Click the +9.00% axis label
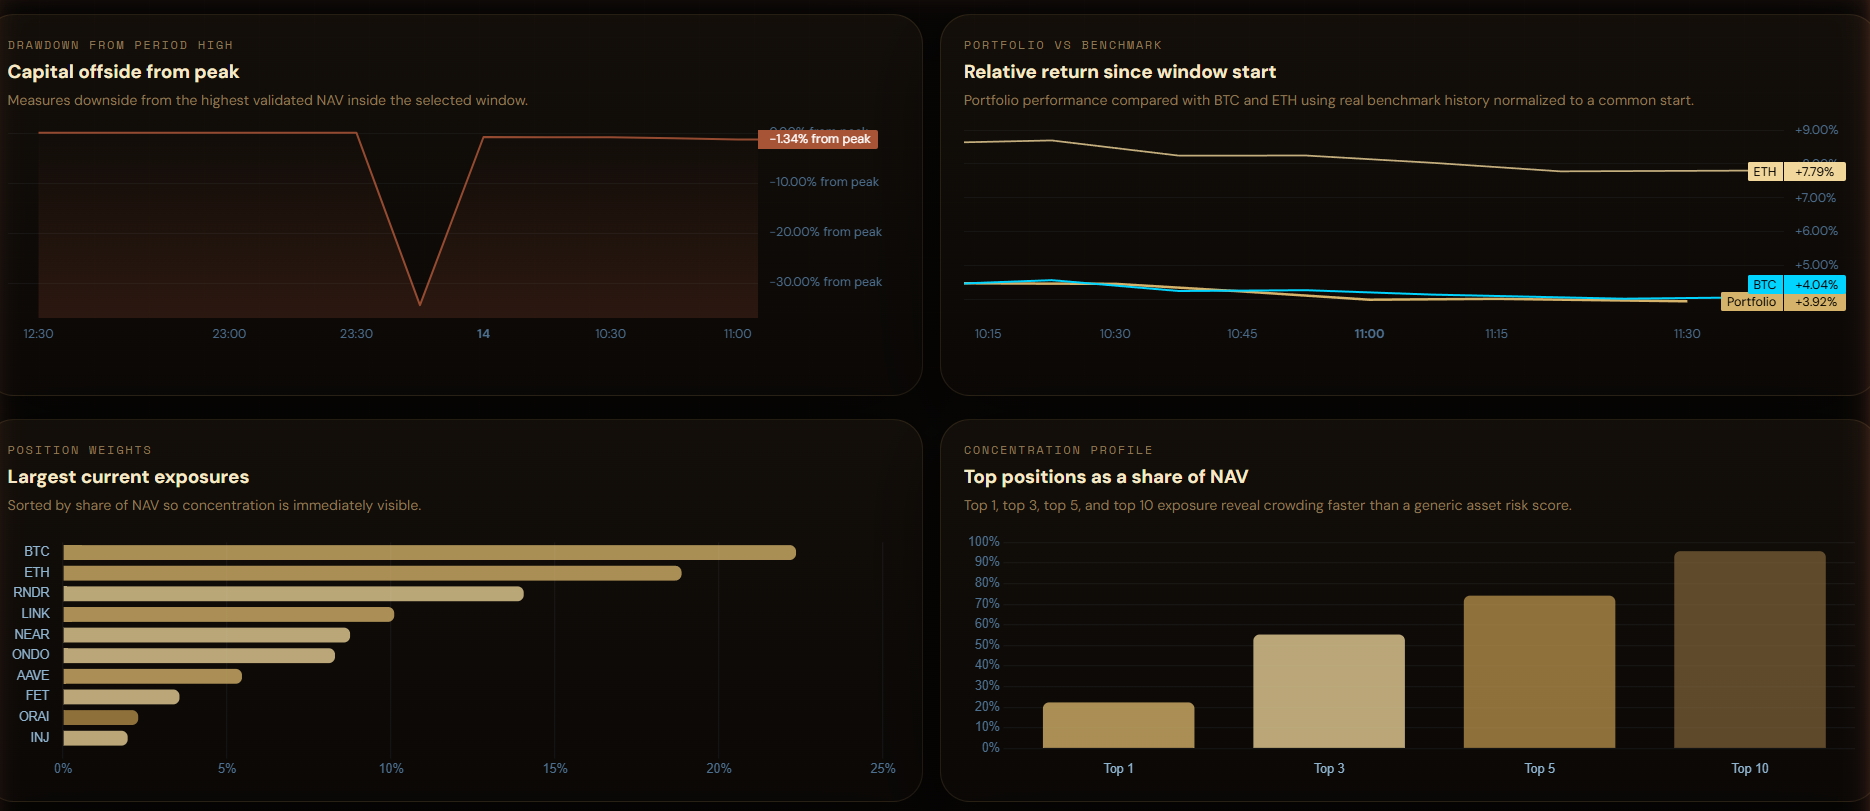 (x=1816, y=130)
